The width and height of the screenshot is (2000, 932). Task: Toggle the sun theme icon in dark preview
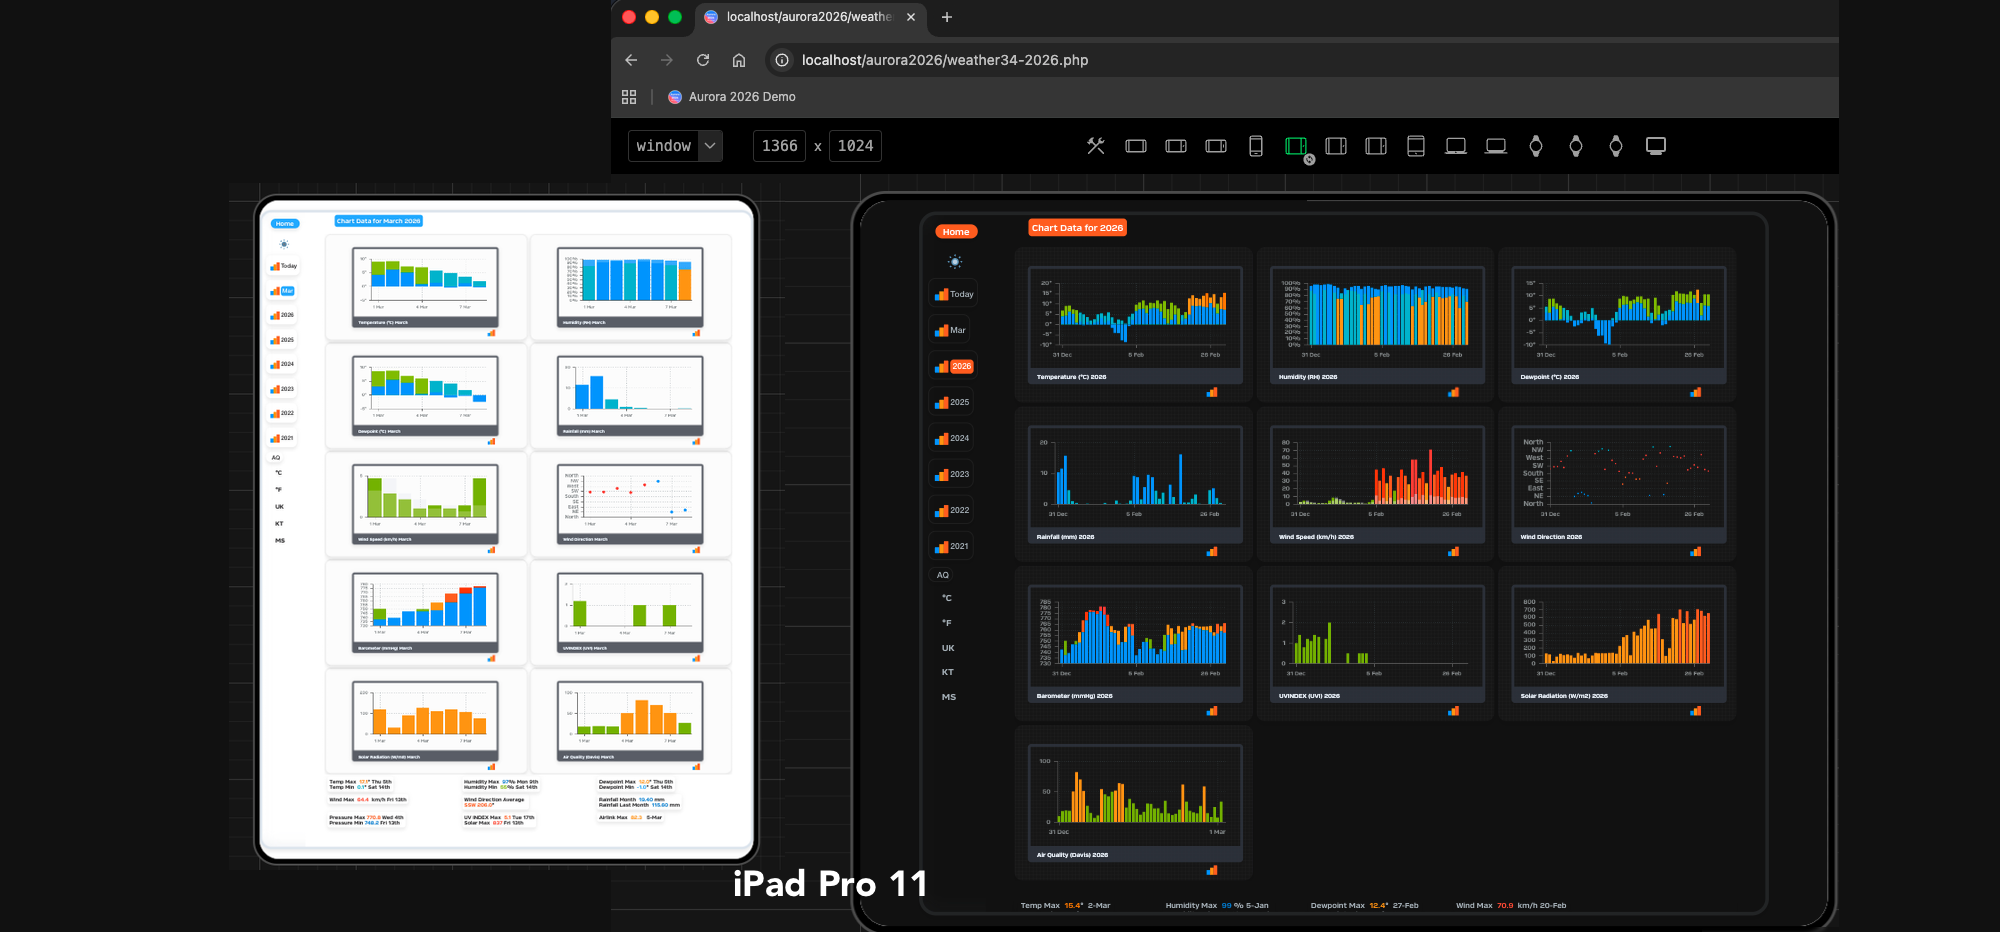955,262
